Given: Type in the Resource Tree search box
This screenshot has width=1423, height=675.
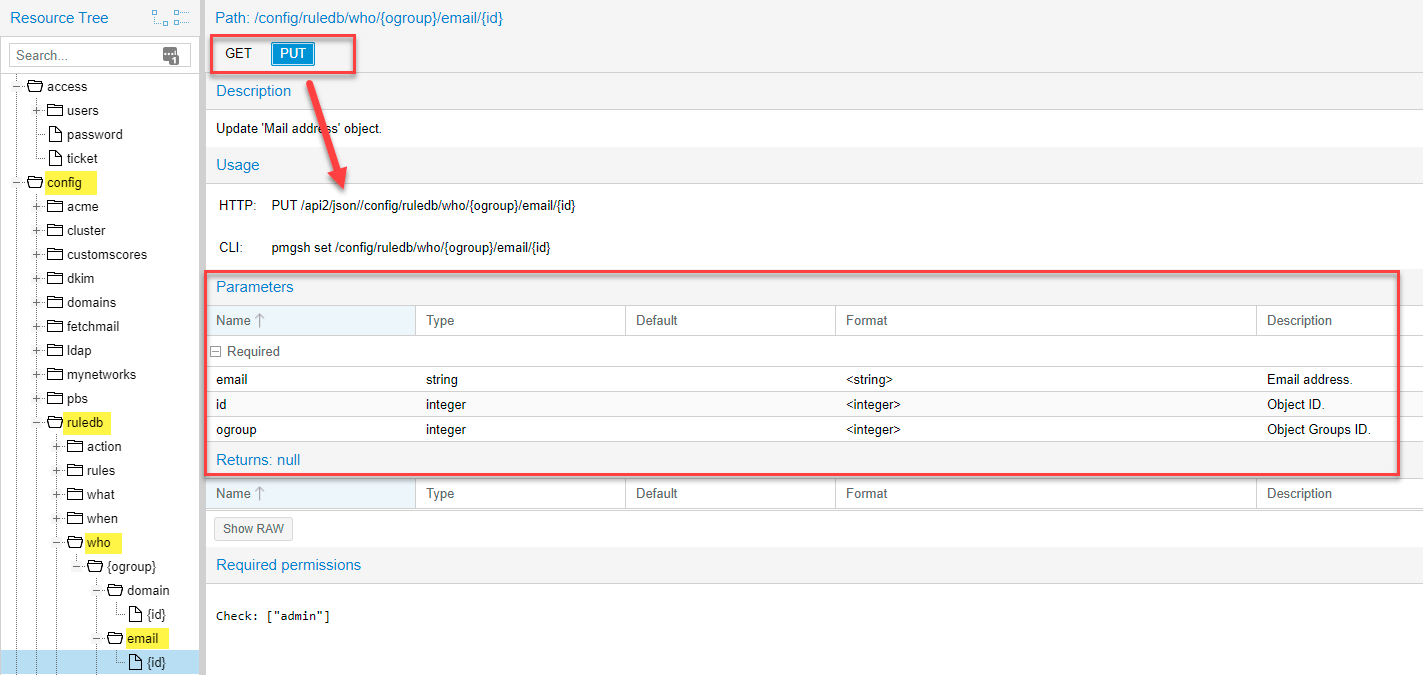Looking at the screenshot, I should (86, 56).
